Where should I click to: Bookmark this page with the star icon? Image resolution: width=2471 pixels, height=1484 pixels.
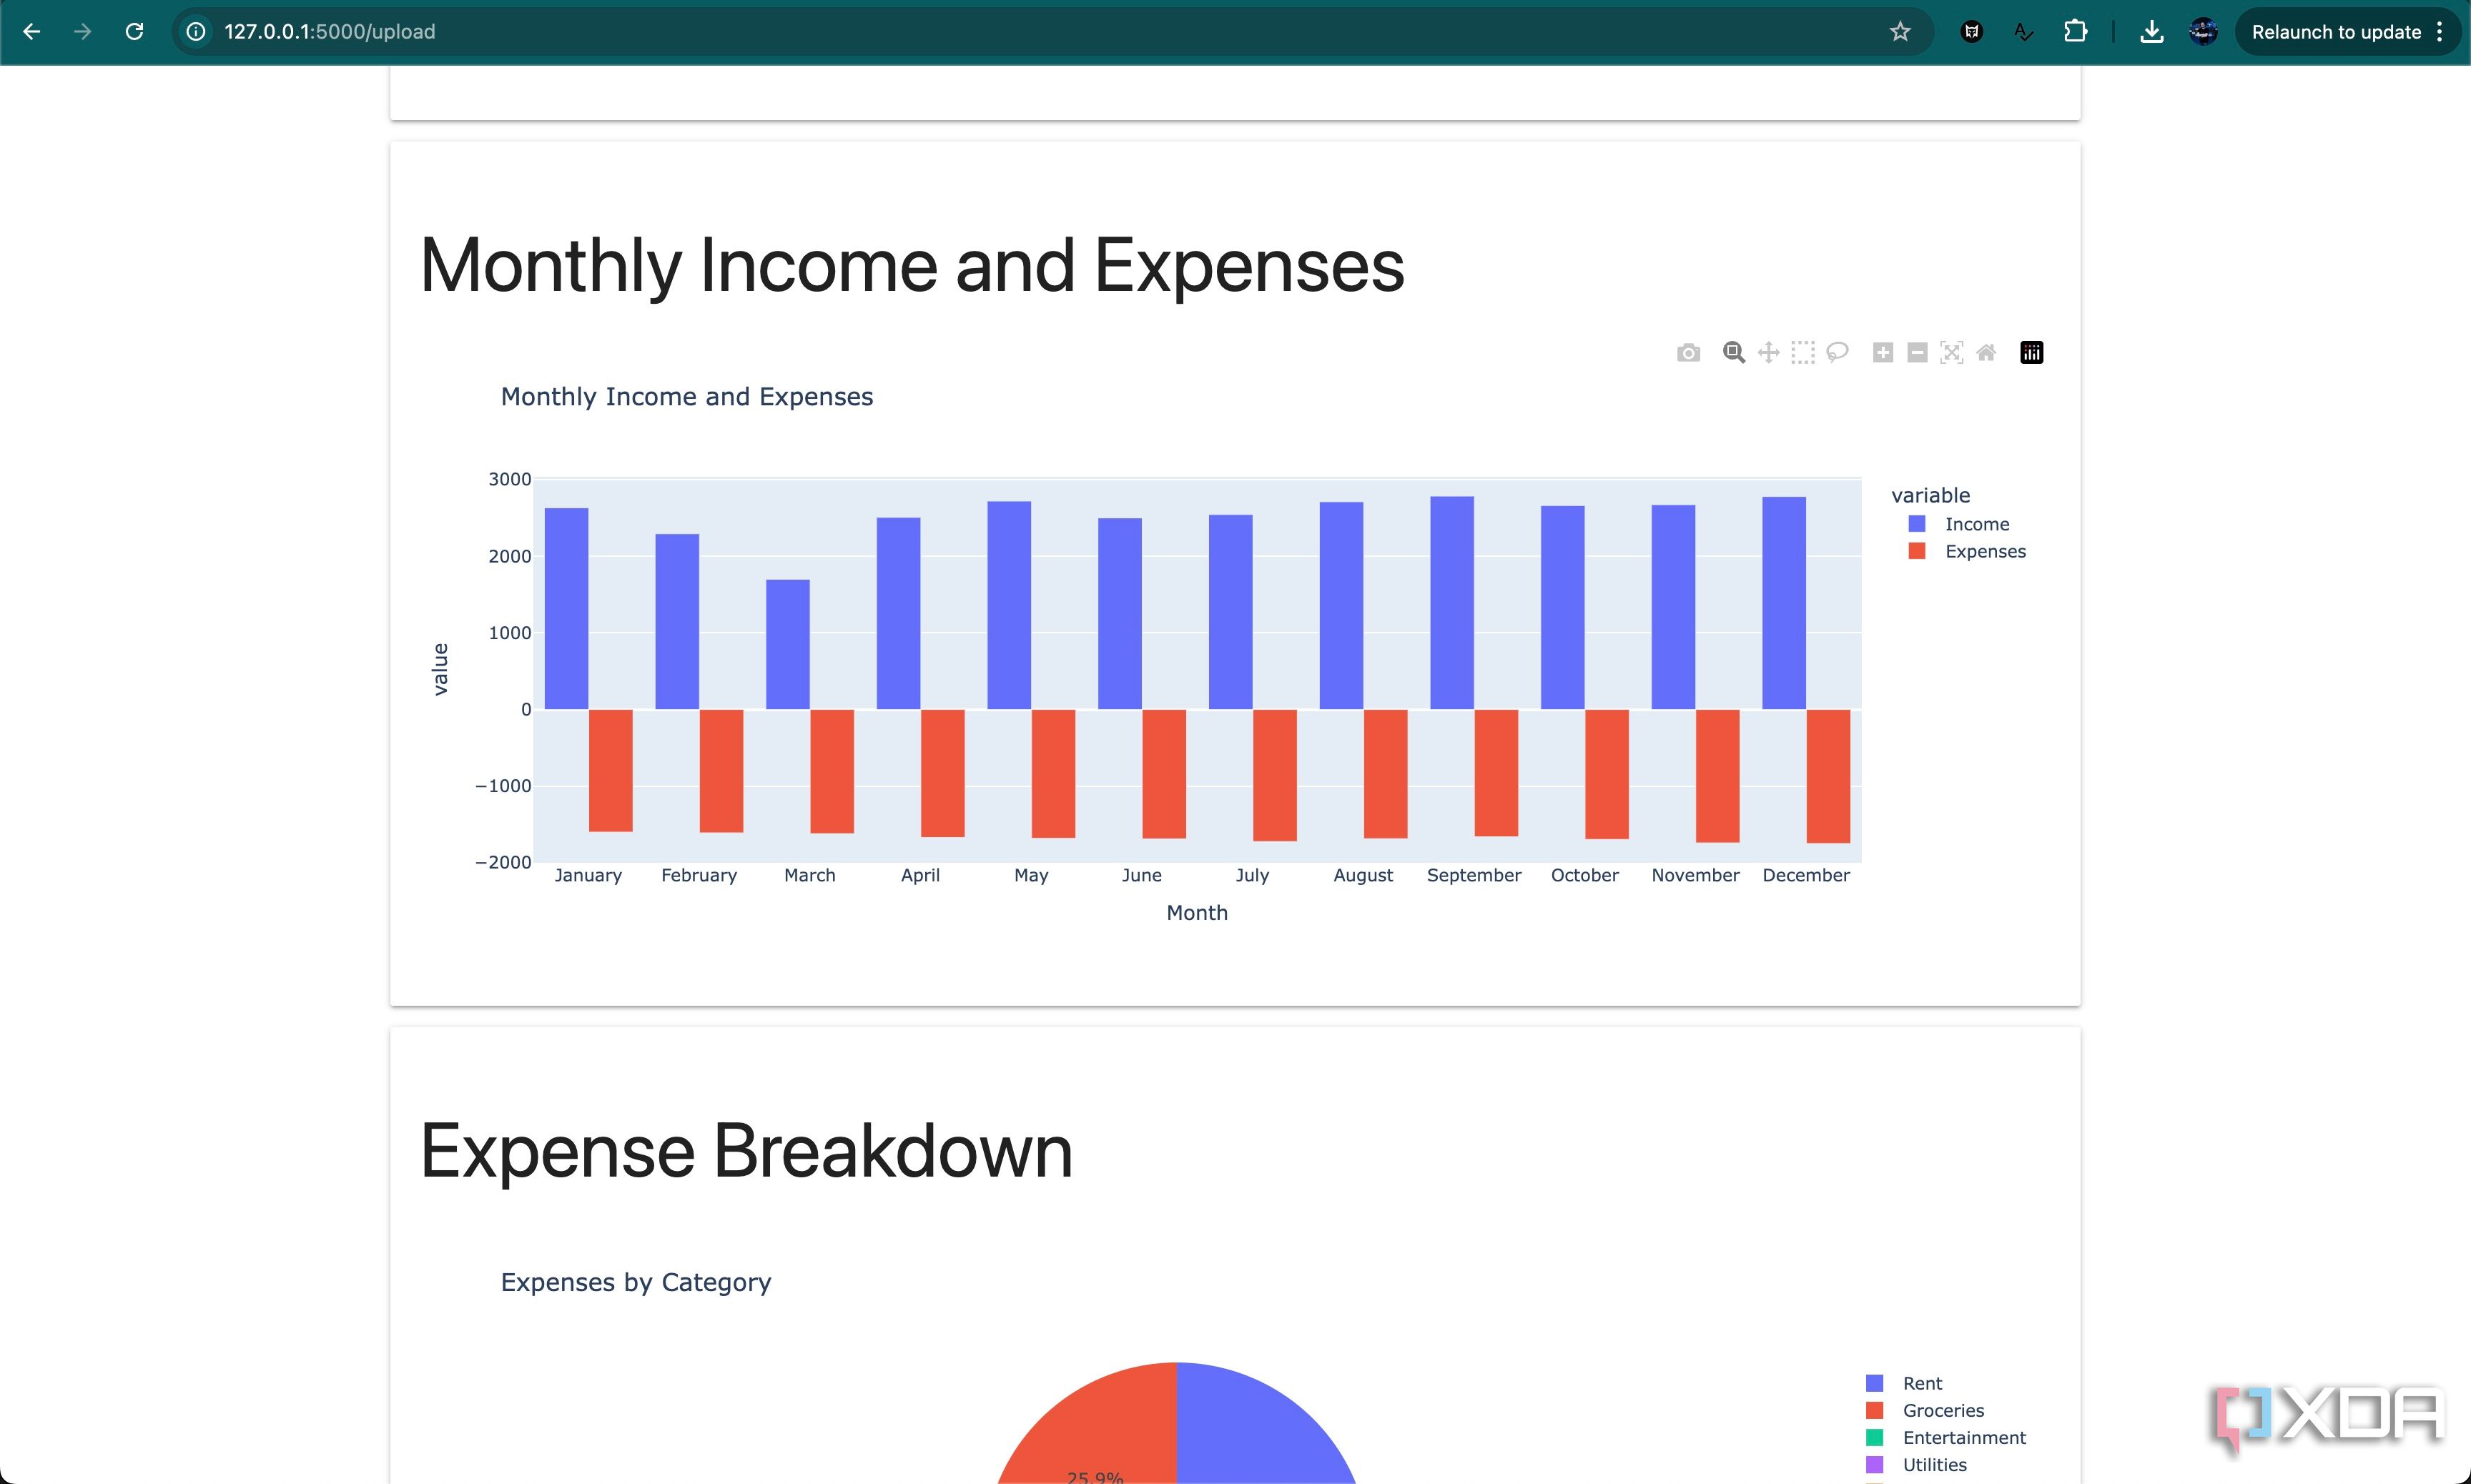click(x=1900, y=32)
